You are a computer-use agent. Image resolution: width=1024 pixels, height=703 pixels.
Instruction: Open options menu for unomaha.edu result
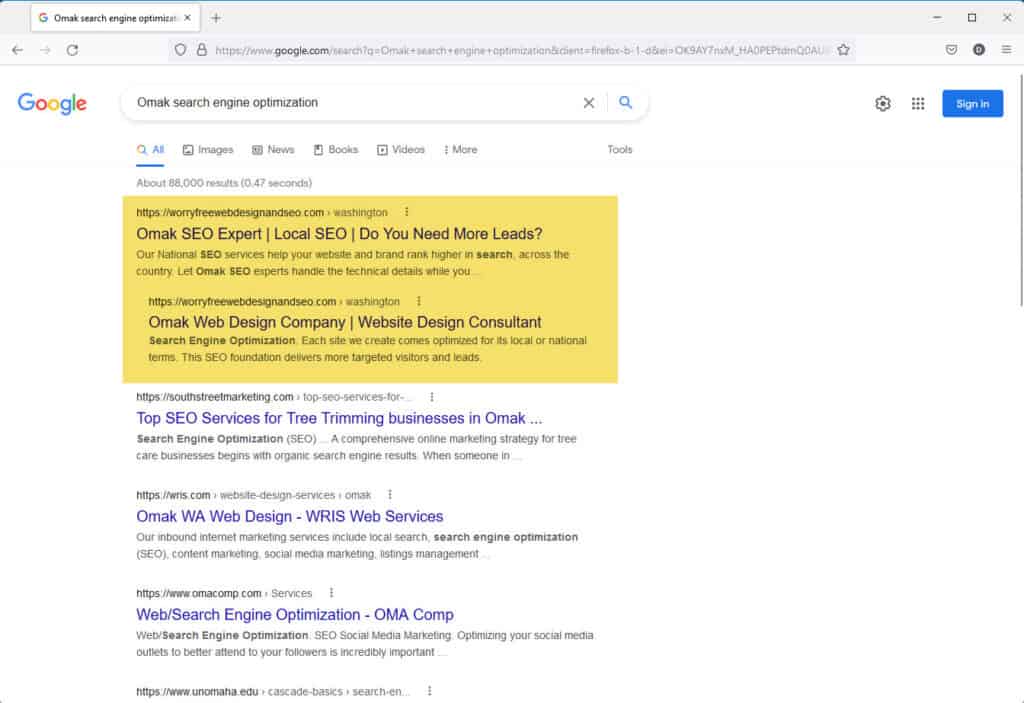[x=429, y=691]
